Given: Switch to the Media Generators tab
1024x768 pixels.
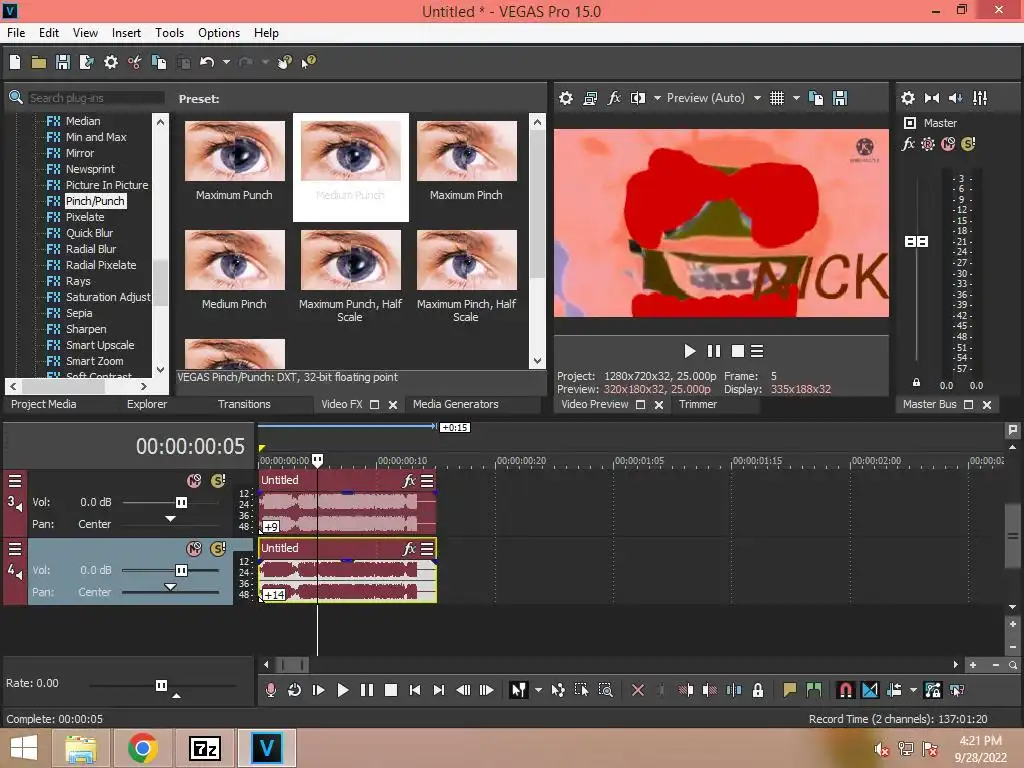Looking at the screenshot, I should [456, 404].
